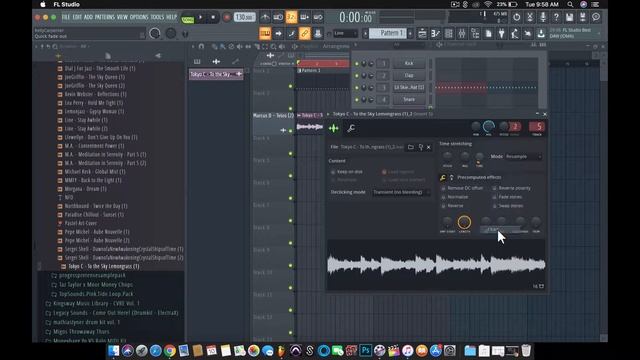Screen dimensions: 640x360
Task: Click the Clap channel button
Action: 409,76
